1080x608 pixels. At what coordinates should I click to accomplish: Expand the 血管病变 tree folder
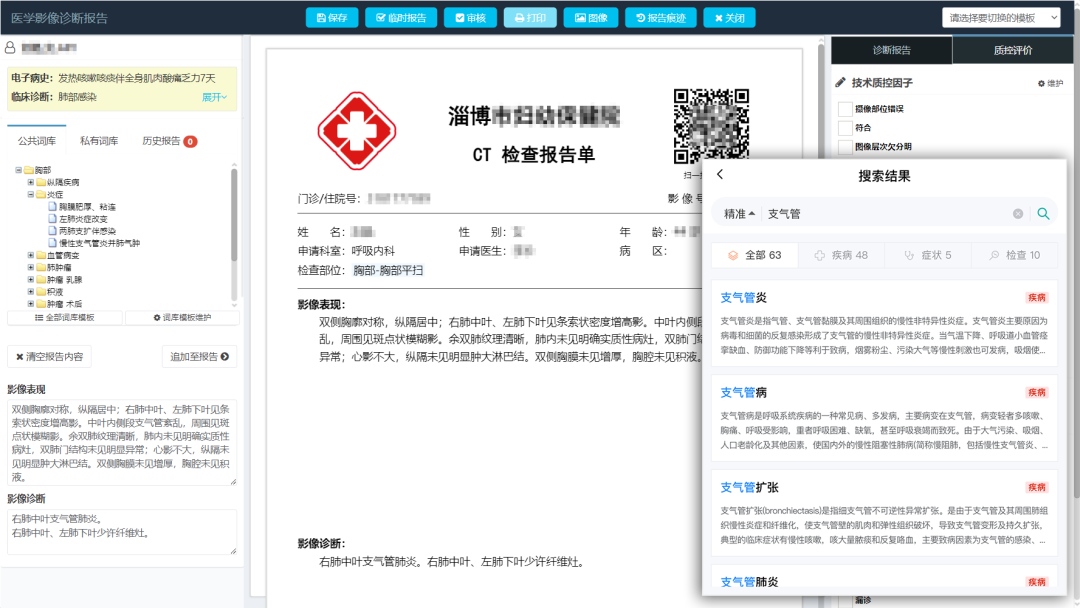click(x=31, y=255)
